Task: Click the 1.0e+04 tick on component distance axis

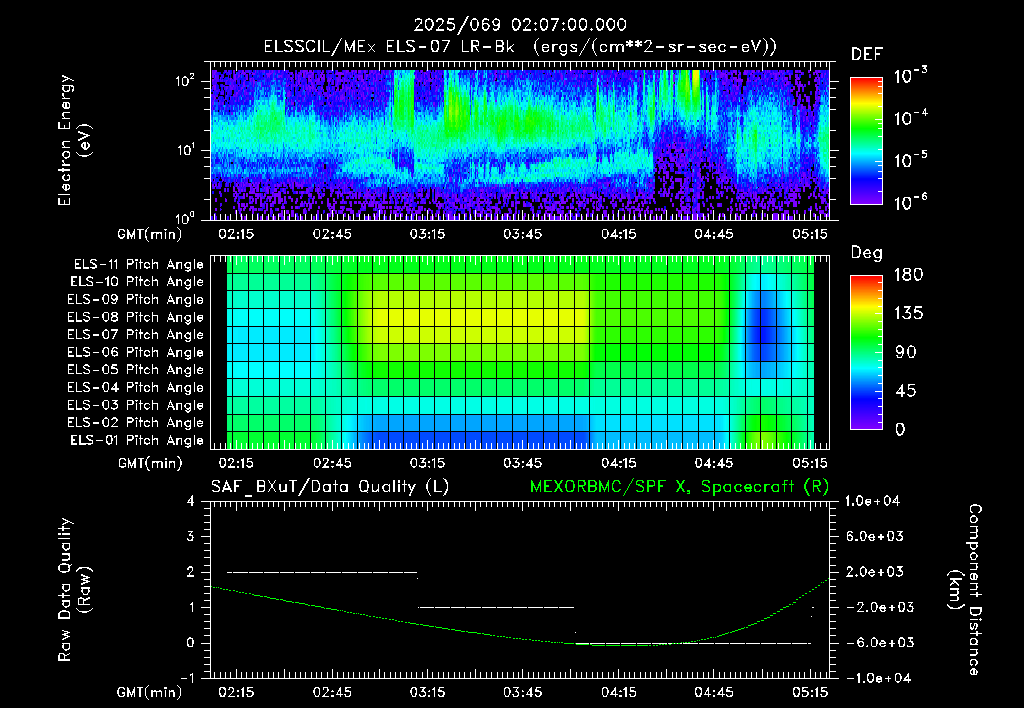Action: coord(872,501)
